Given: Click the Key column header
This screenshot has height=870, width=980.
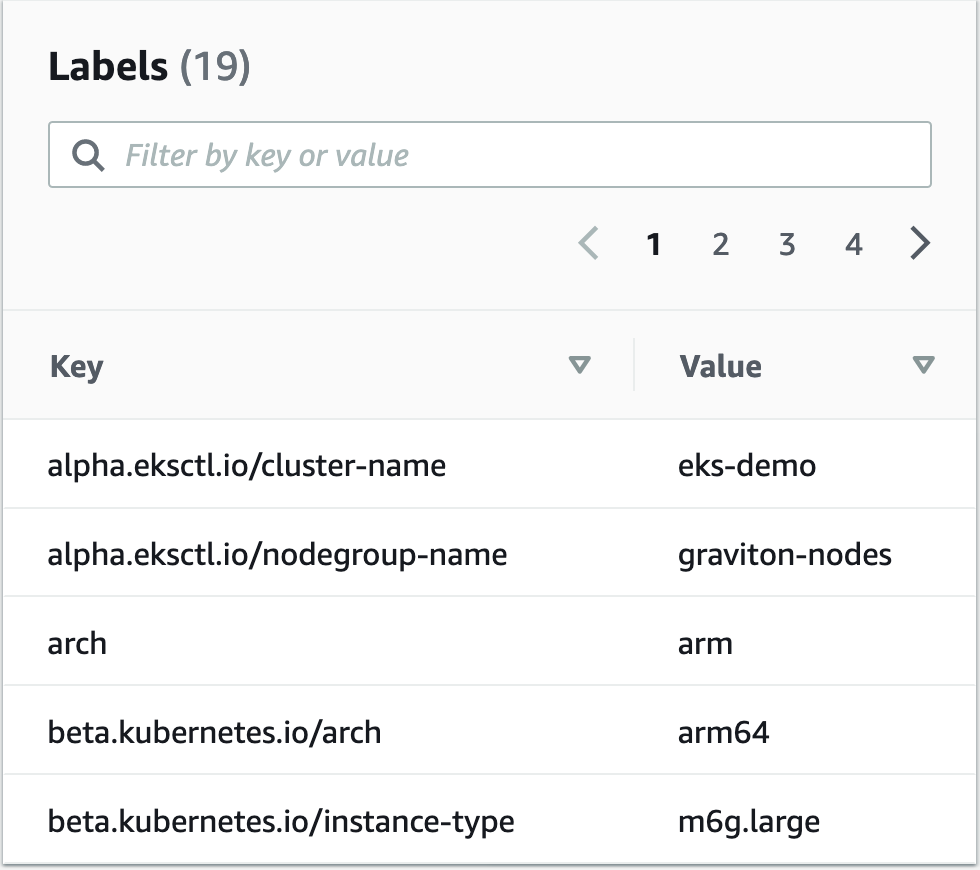Looking at the screenshot, I should pyautogui.click(x=76, y=366).
